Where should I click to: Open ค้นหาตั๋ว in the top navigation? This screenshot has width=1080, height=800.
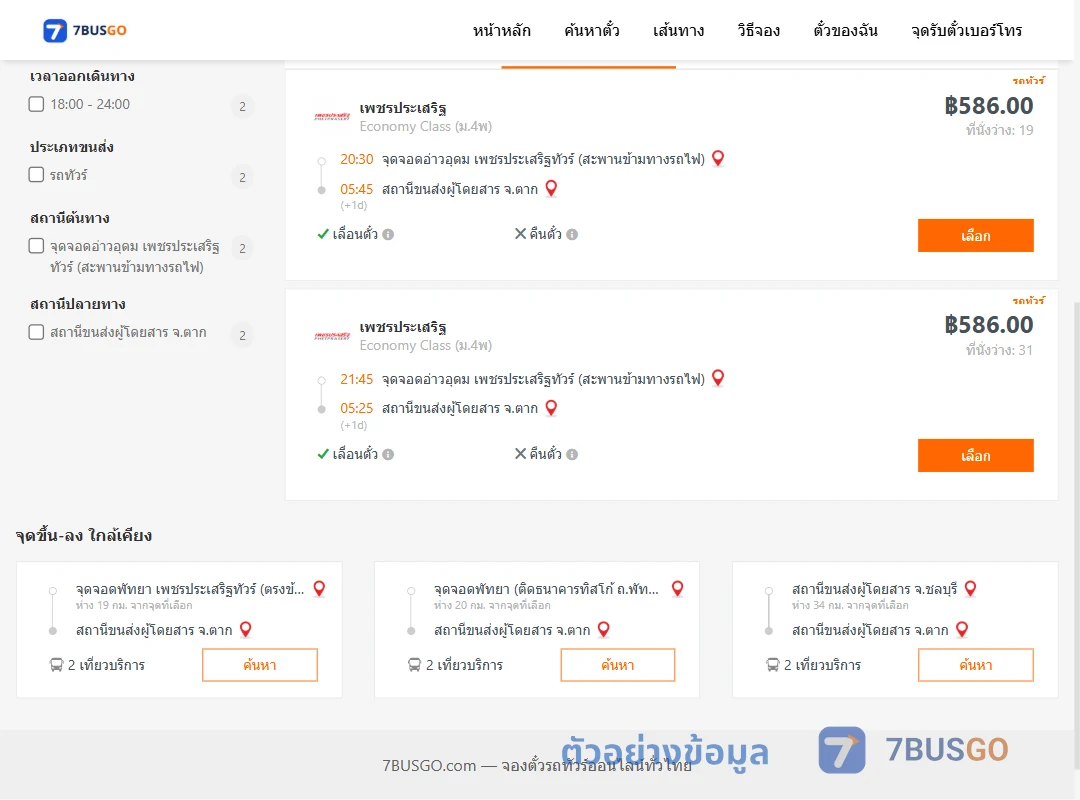coord(592,30)
